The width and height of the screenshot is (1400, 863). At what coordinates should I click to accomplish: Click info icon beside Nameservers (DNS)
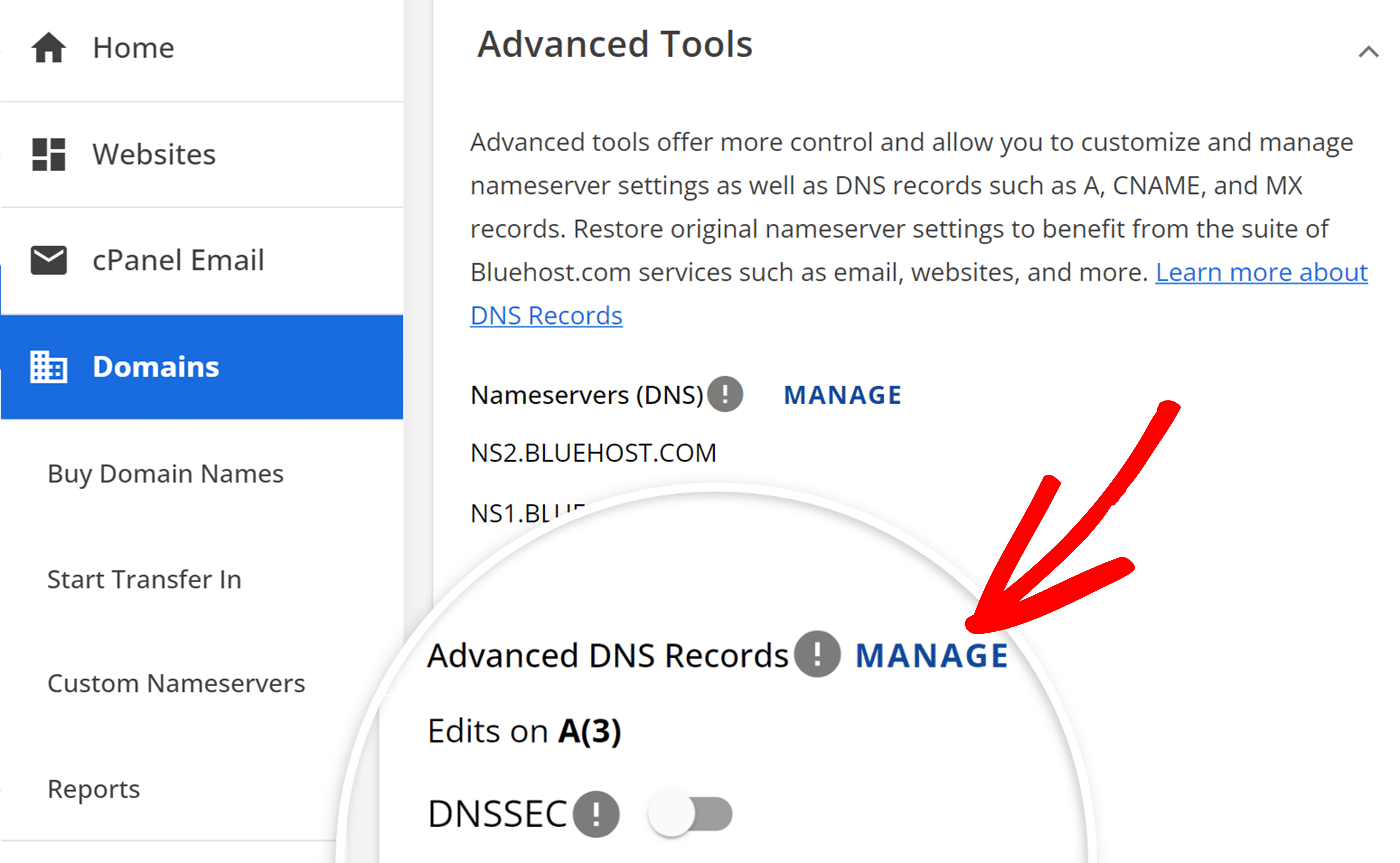click(x=725, y=394)
